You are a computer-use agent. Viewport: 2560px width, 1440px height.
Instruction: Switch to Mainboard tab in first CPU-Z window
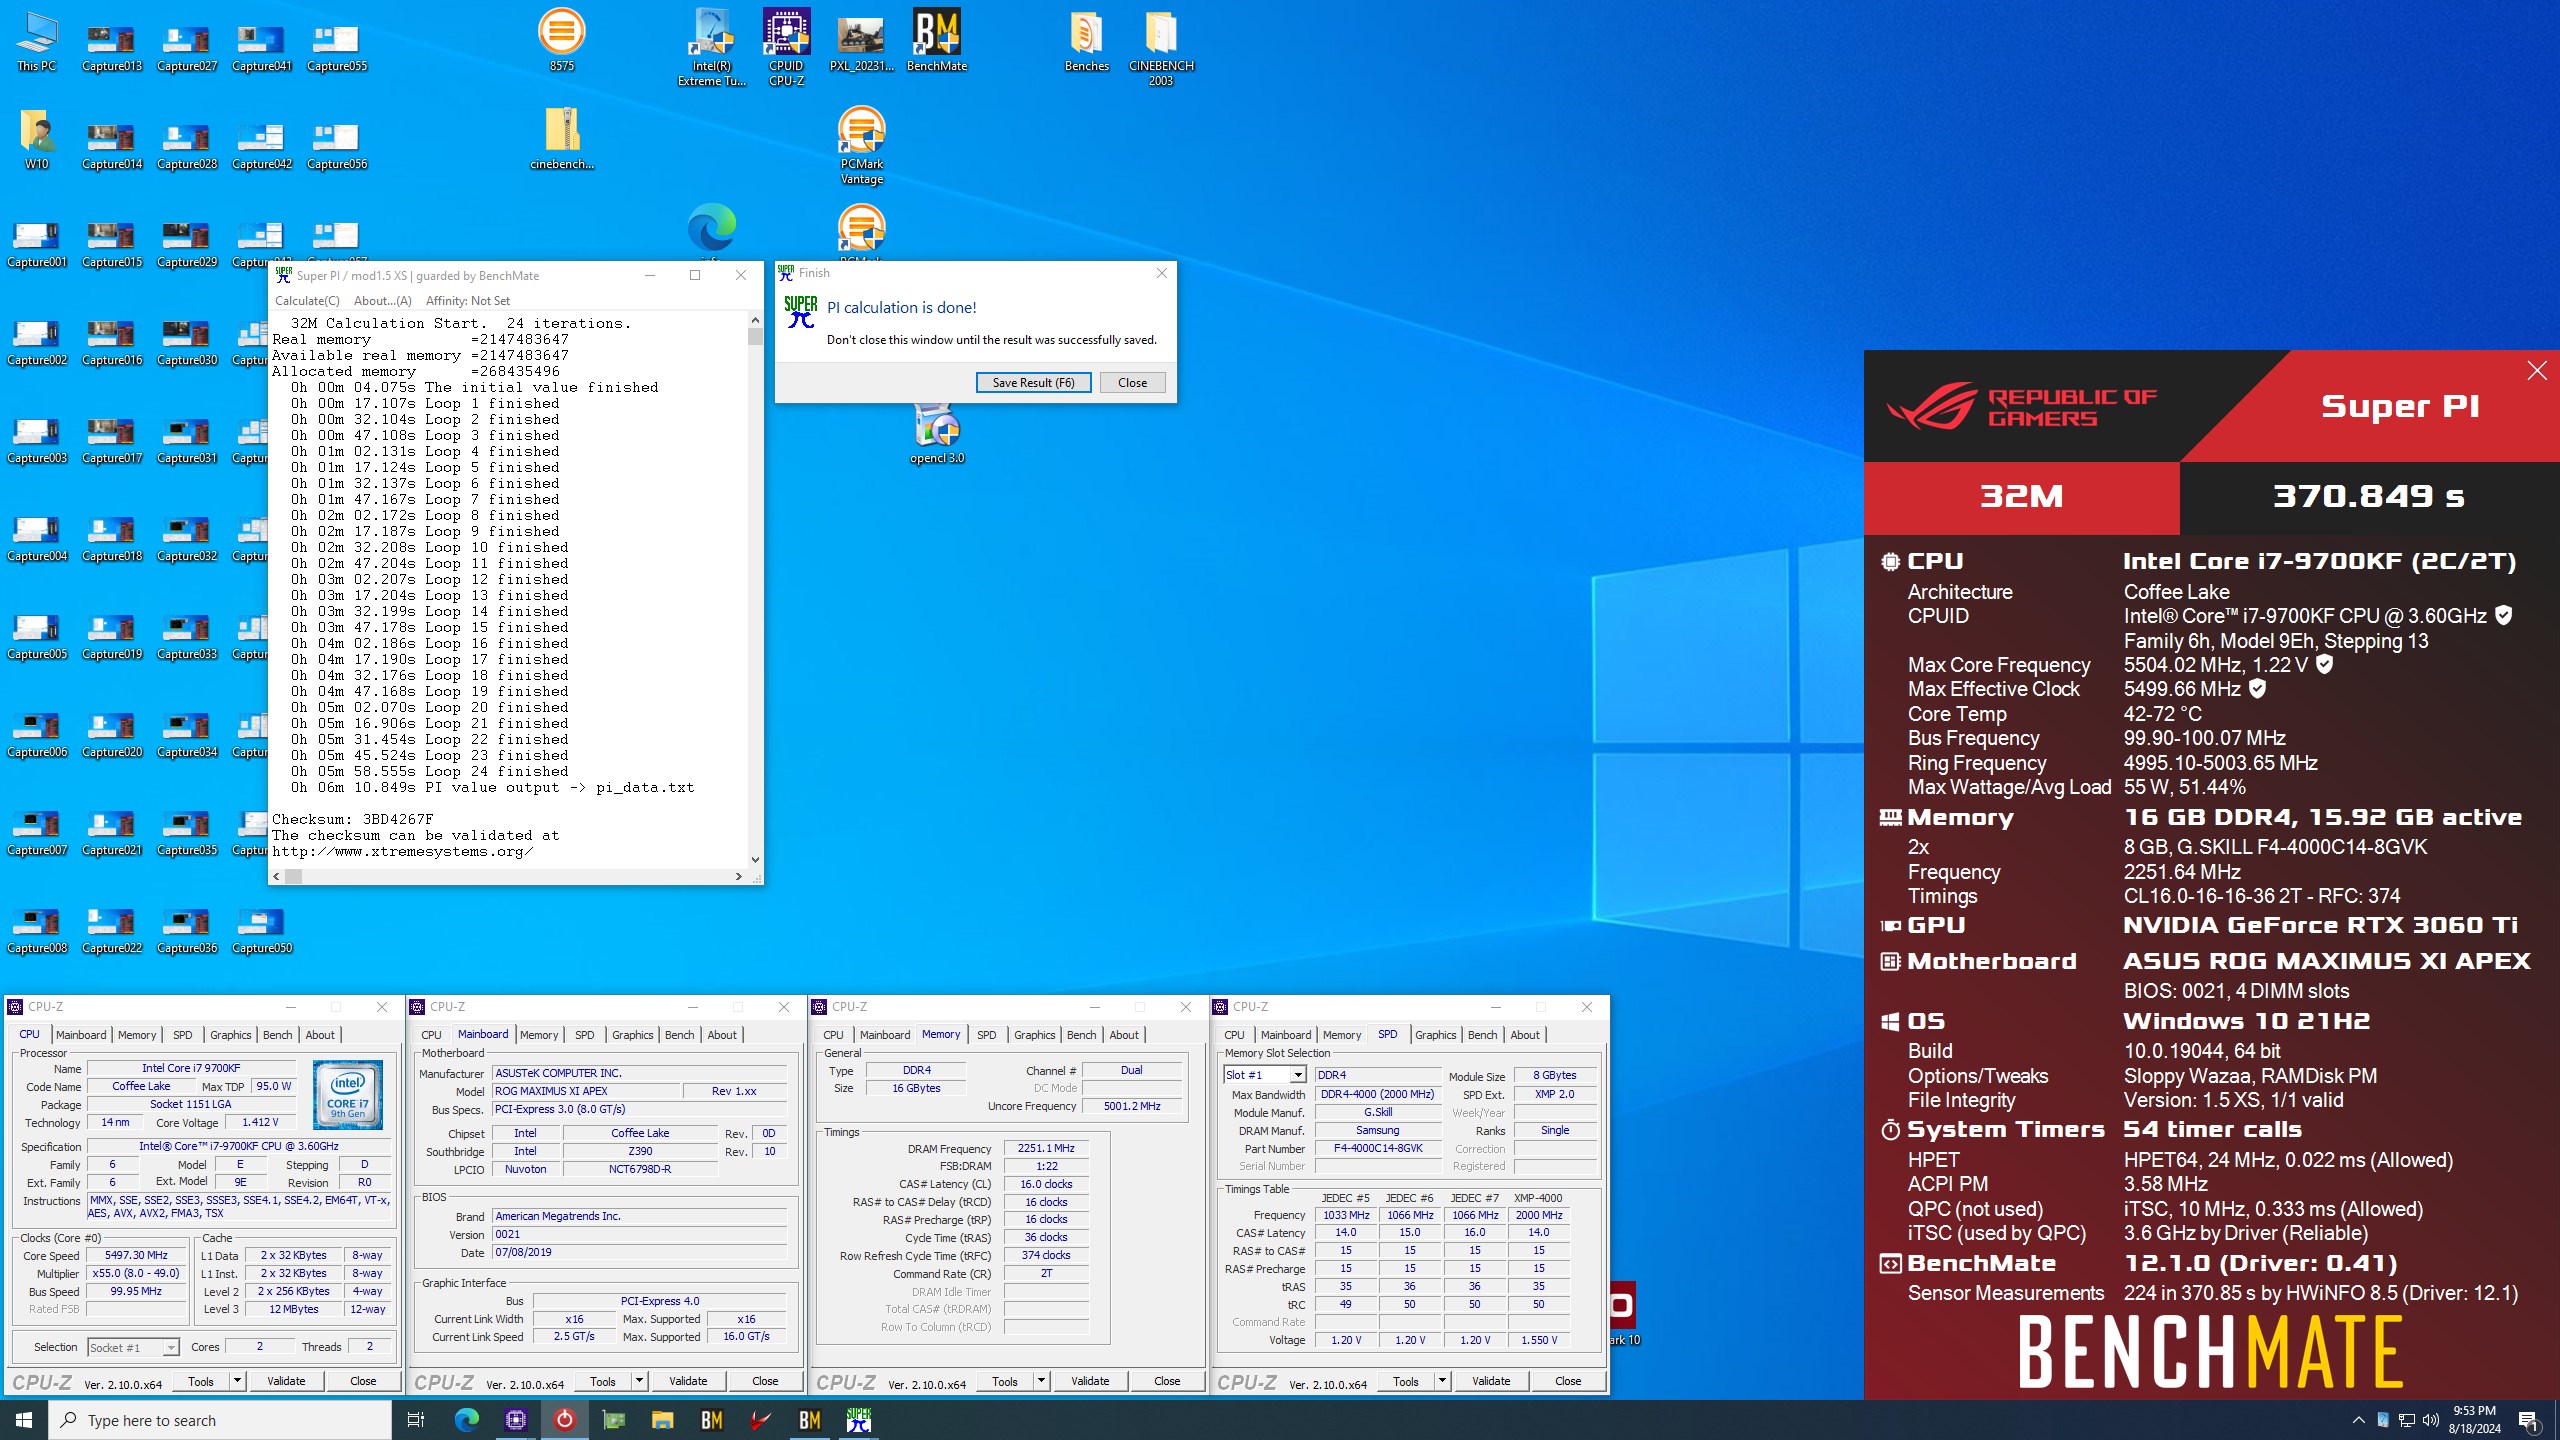coord(81,1035)
